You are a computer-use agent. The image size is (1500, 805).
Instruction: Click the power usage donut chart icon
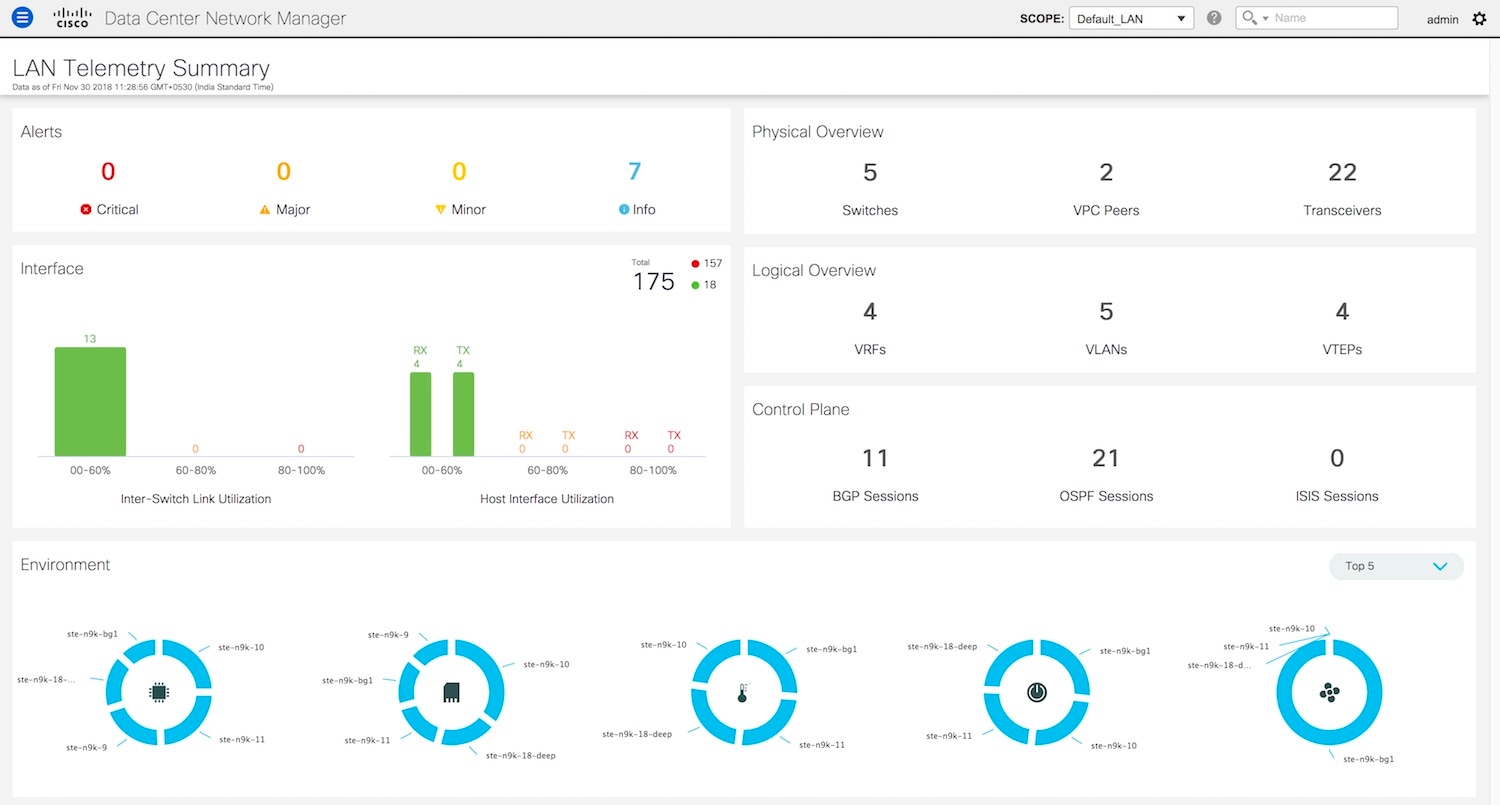1037,691
